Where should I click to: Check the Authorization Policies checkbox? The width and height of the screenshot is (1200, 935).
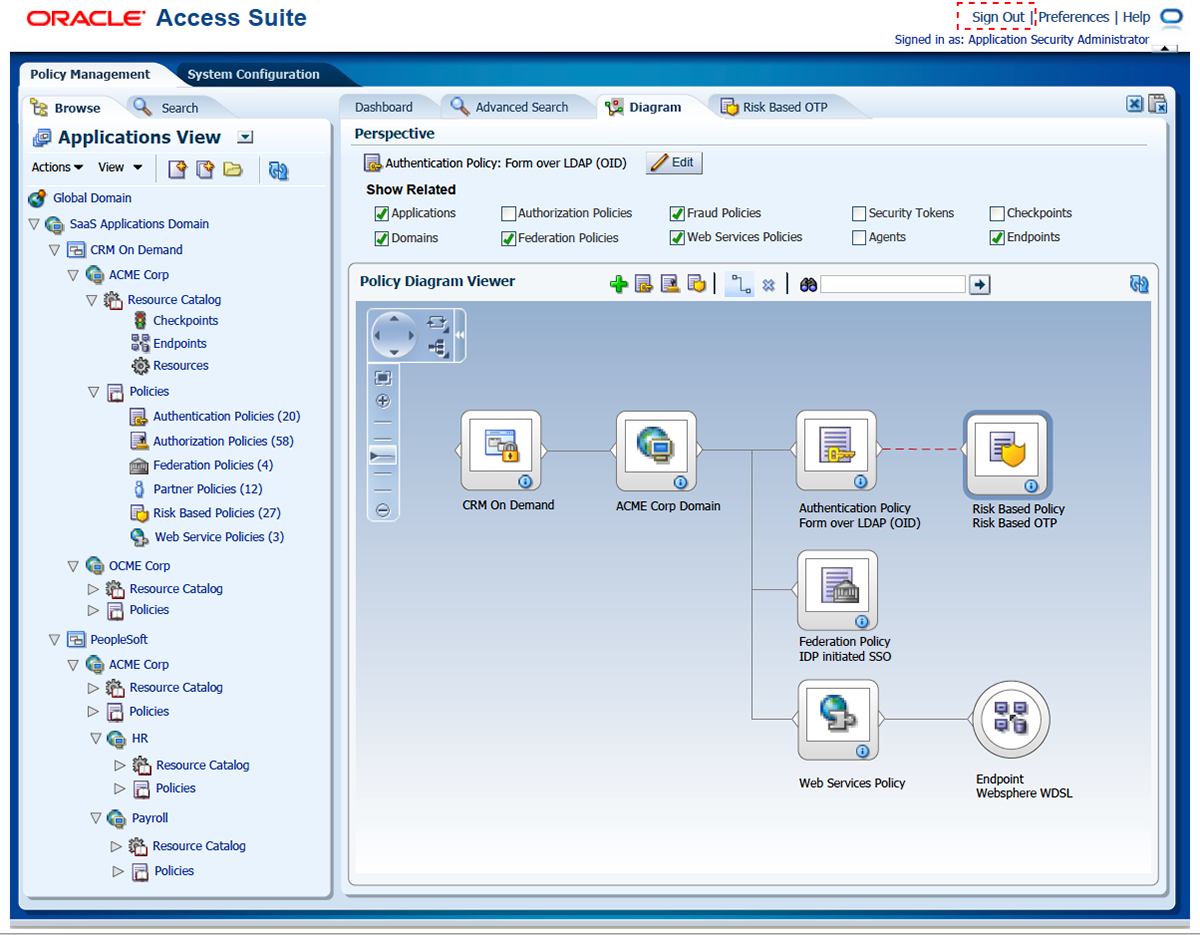click(508, 214)
